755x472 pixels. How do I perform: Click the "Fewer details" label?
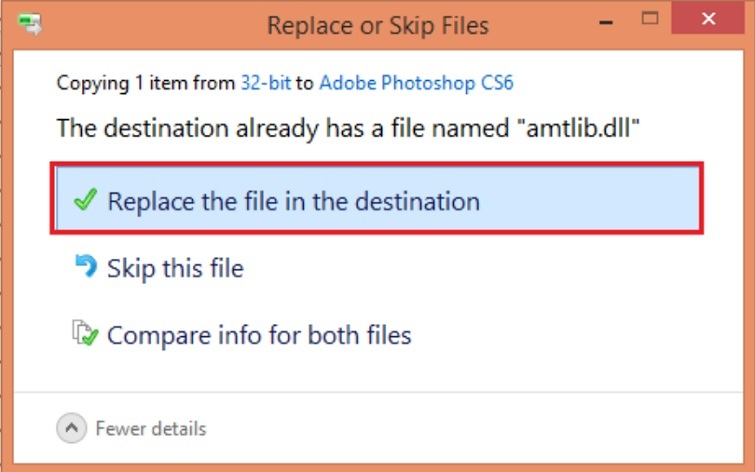[x=150, y=429]
